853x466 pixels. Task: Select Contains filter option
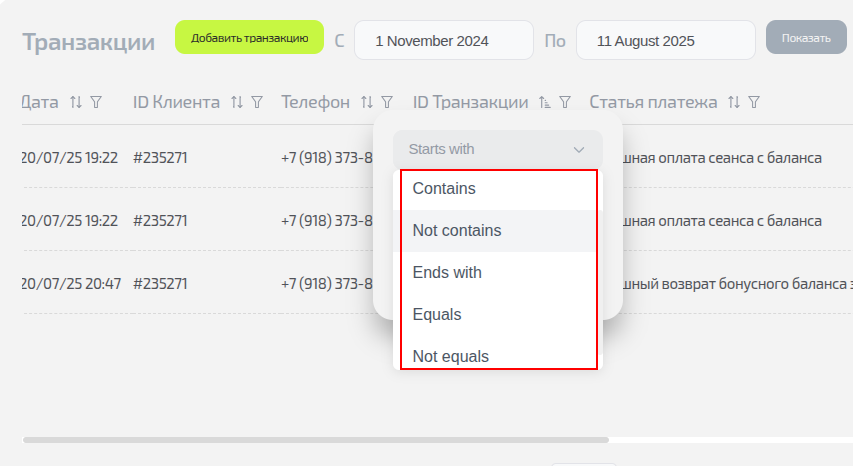point(444,188)
